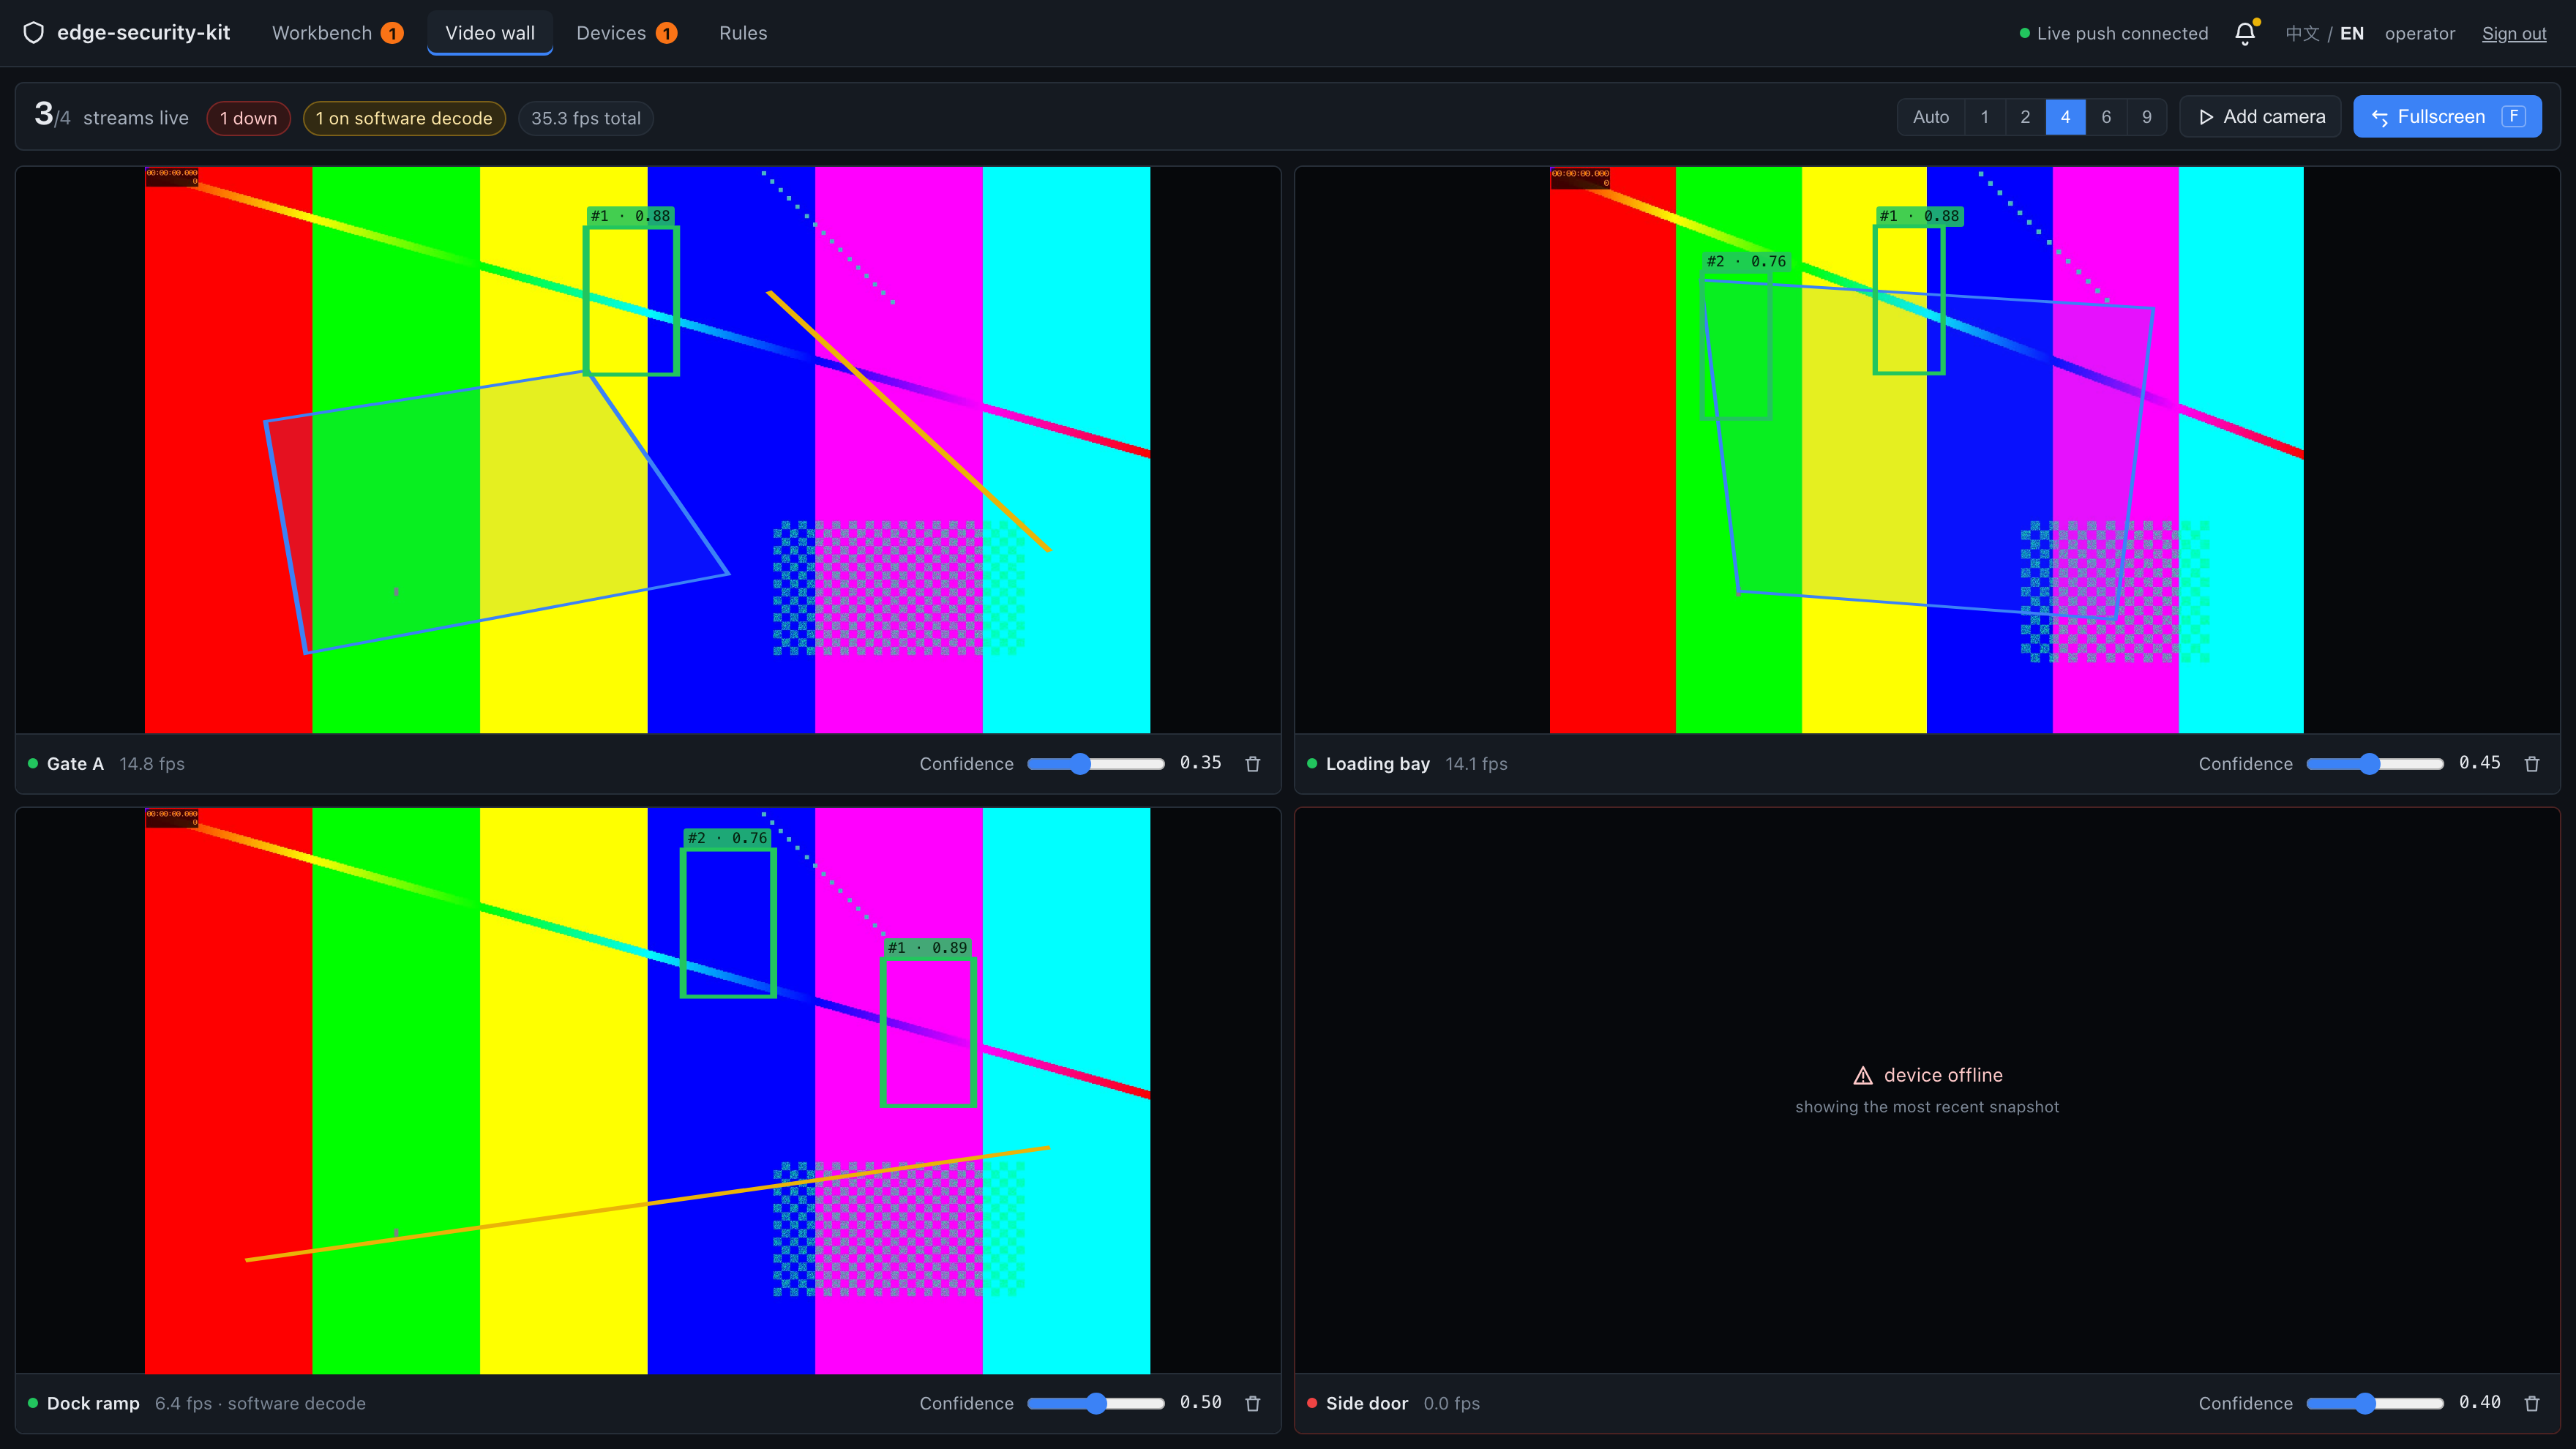Select 4-camera grid layout
This screenshot has height=1449, width=2576.
[x=2066, y=117]
